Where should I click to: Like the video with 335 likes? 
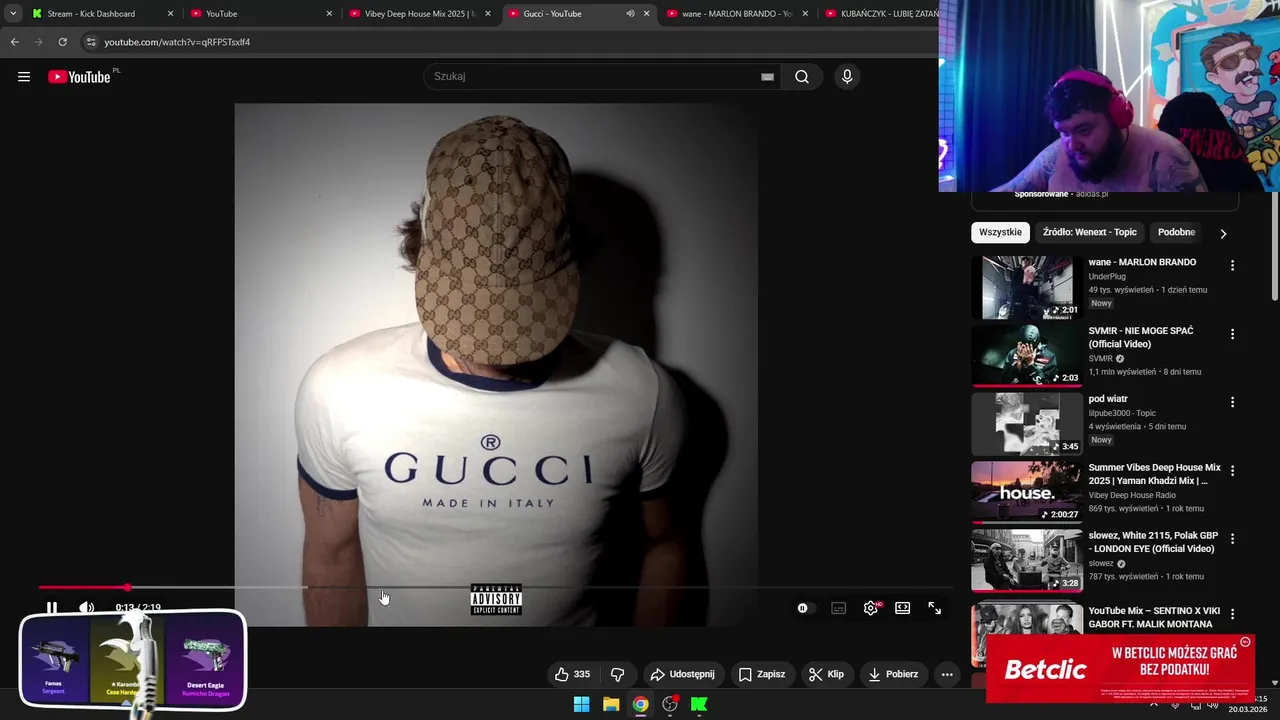coord(572,674)
